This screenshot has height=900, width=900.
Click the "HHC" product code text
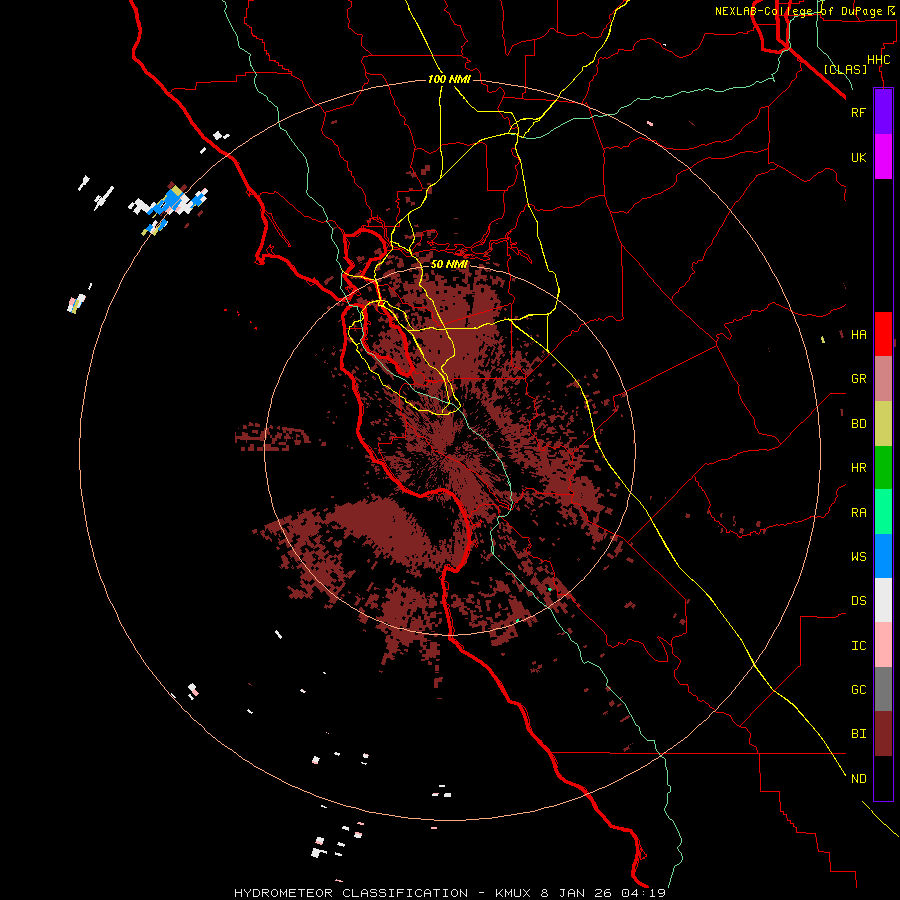tap(878, 60)
